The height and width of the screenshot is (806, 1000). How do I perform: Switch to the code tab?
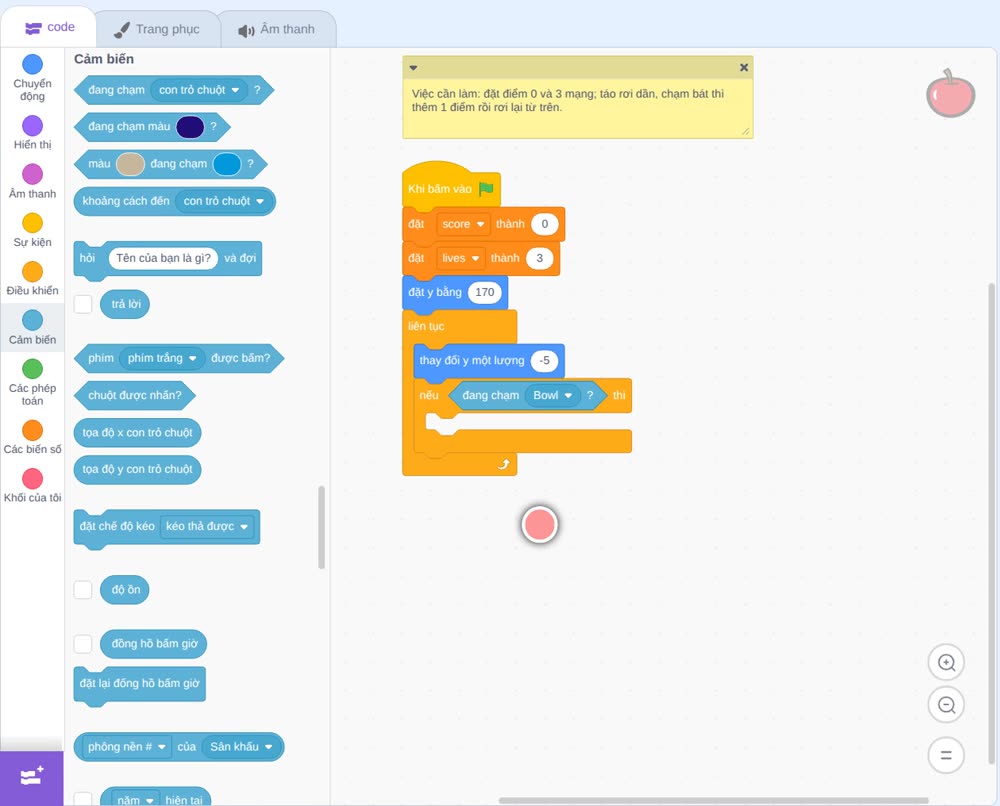coord(49,27)
